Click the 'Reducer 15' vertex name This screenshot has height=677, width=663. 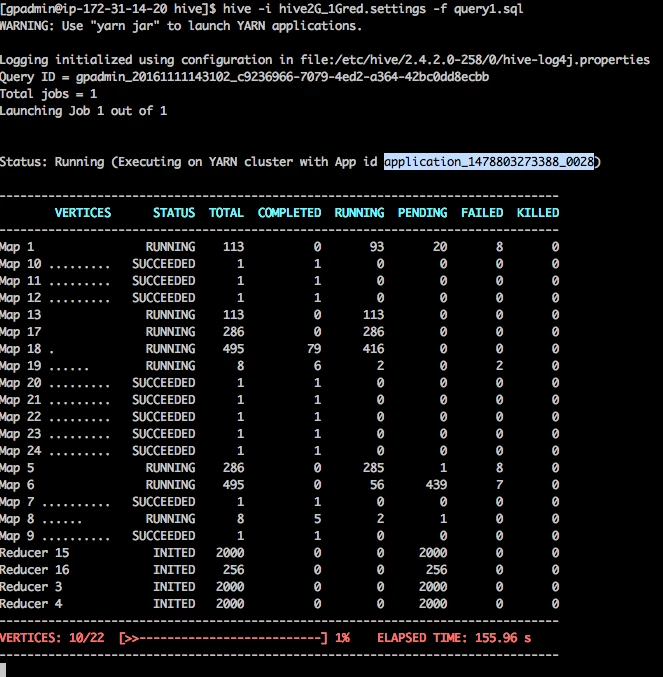coord(35,553)
